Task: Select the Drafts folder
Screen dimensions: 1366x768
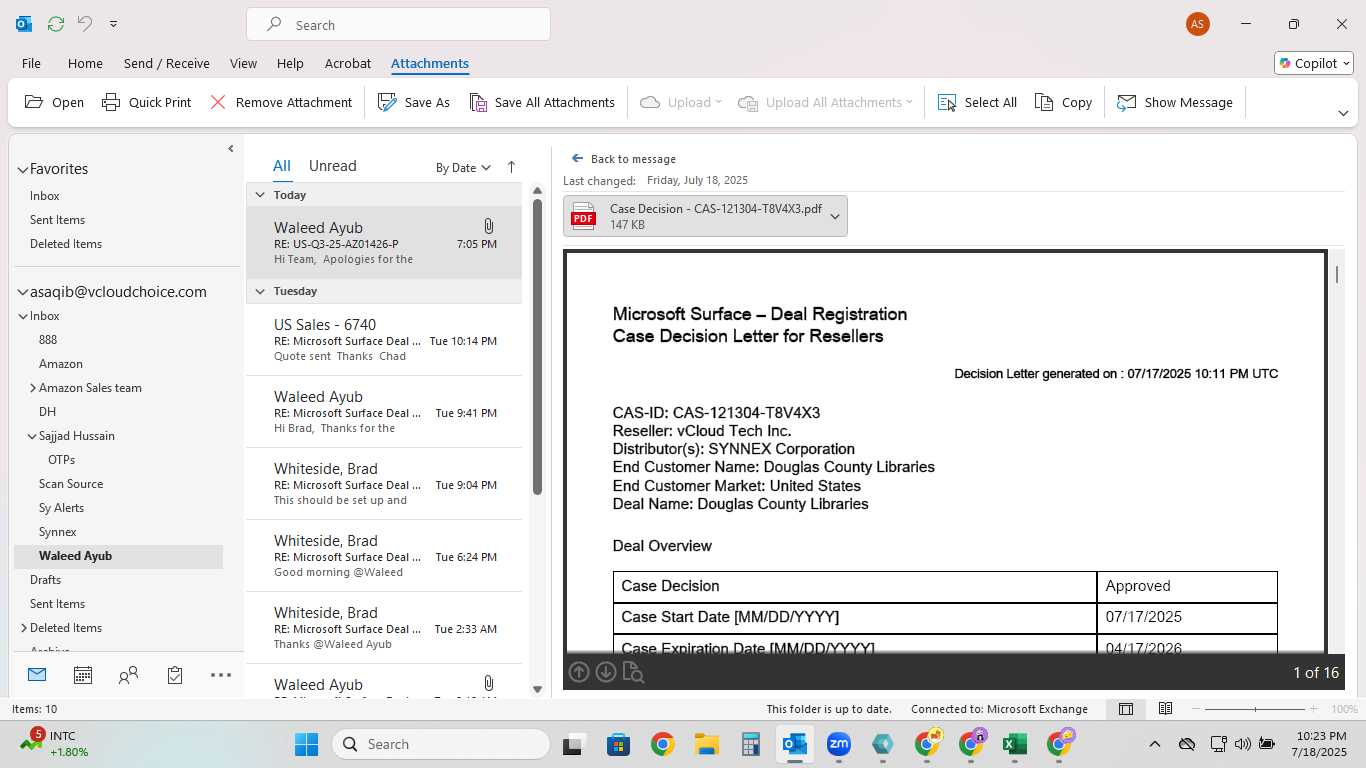Action: coord(45,580)
